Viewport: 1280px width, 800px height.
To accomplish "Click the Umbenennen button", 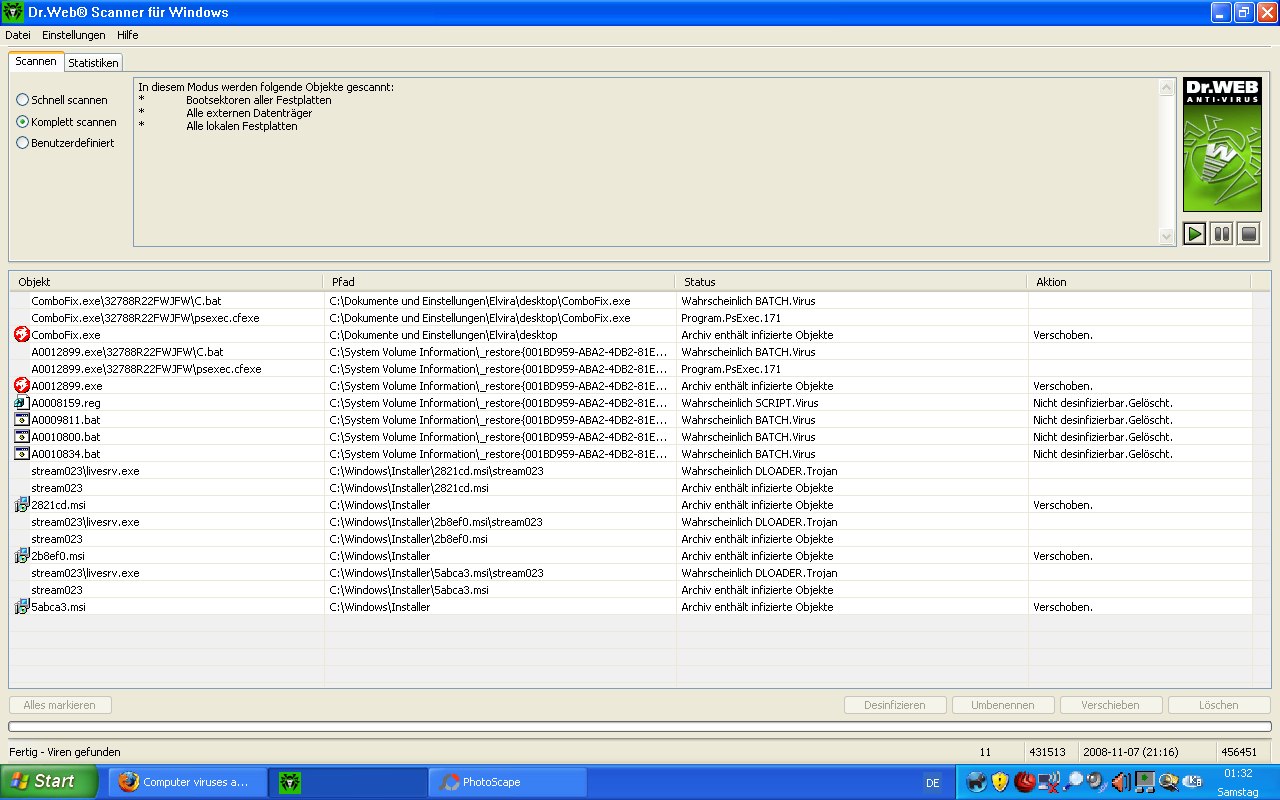I will pos(1003,705).
